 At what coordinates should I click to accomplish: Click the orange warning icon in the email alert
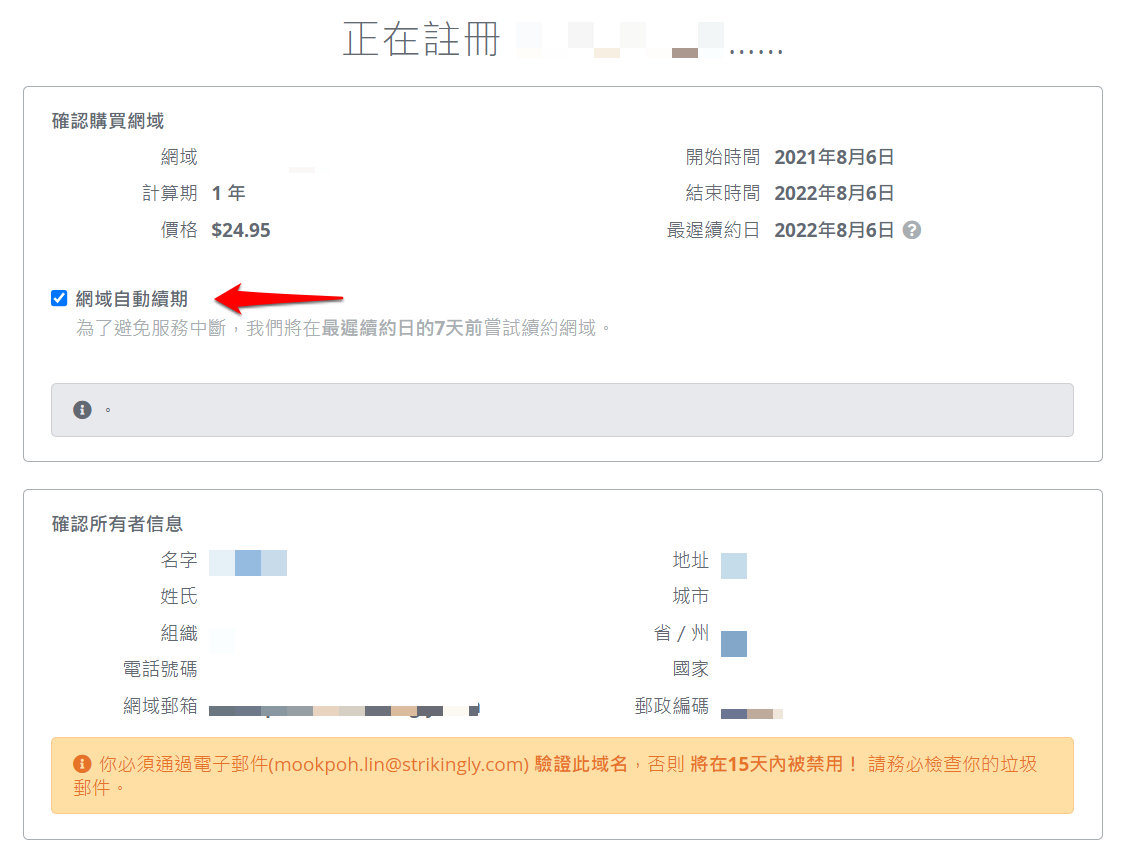coord(83,764)
